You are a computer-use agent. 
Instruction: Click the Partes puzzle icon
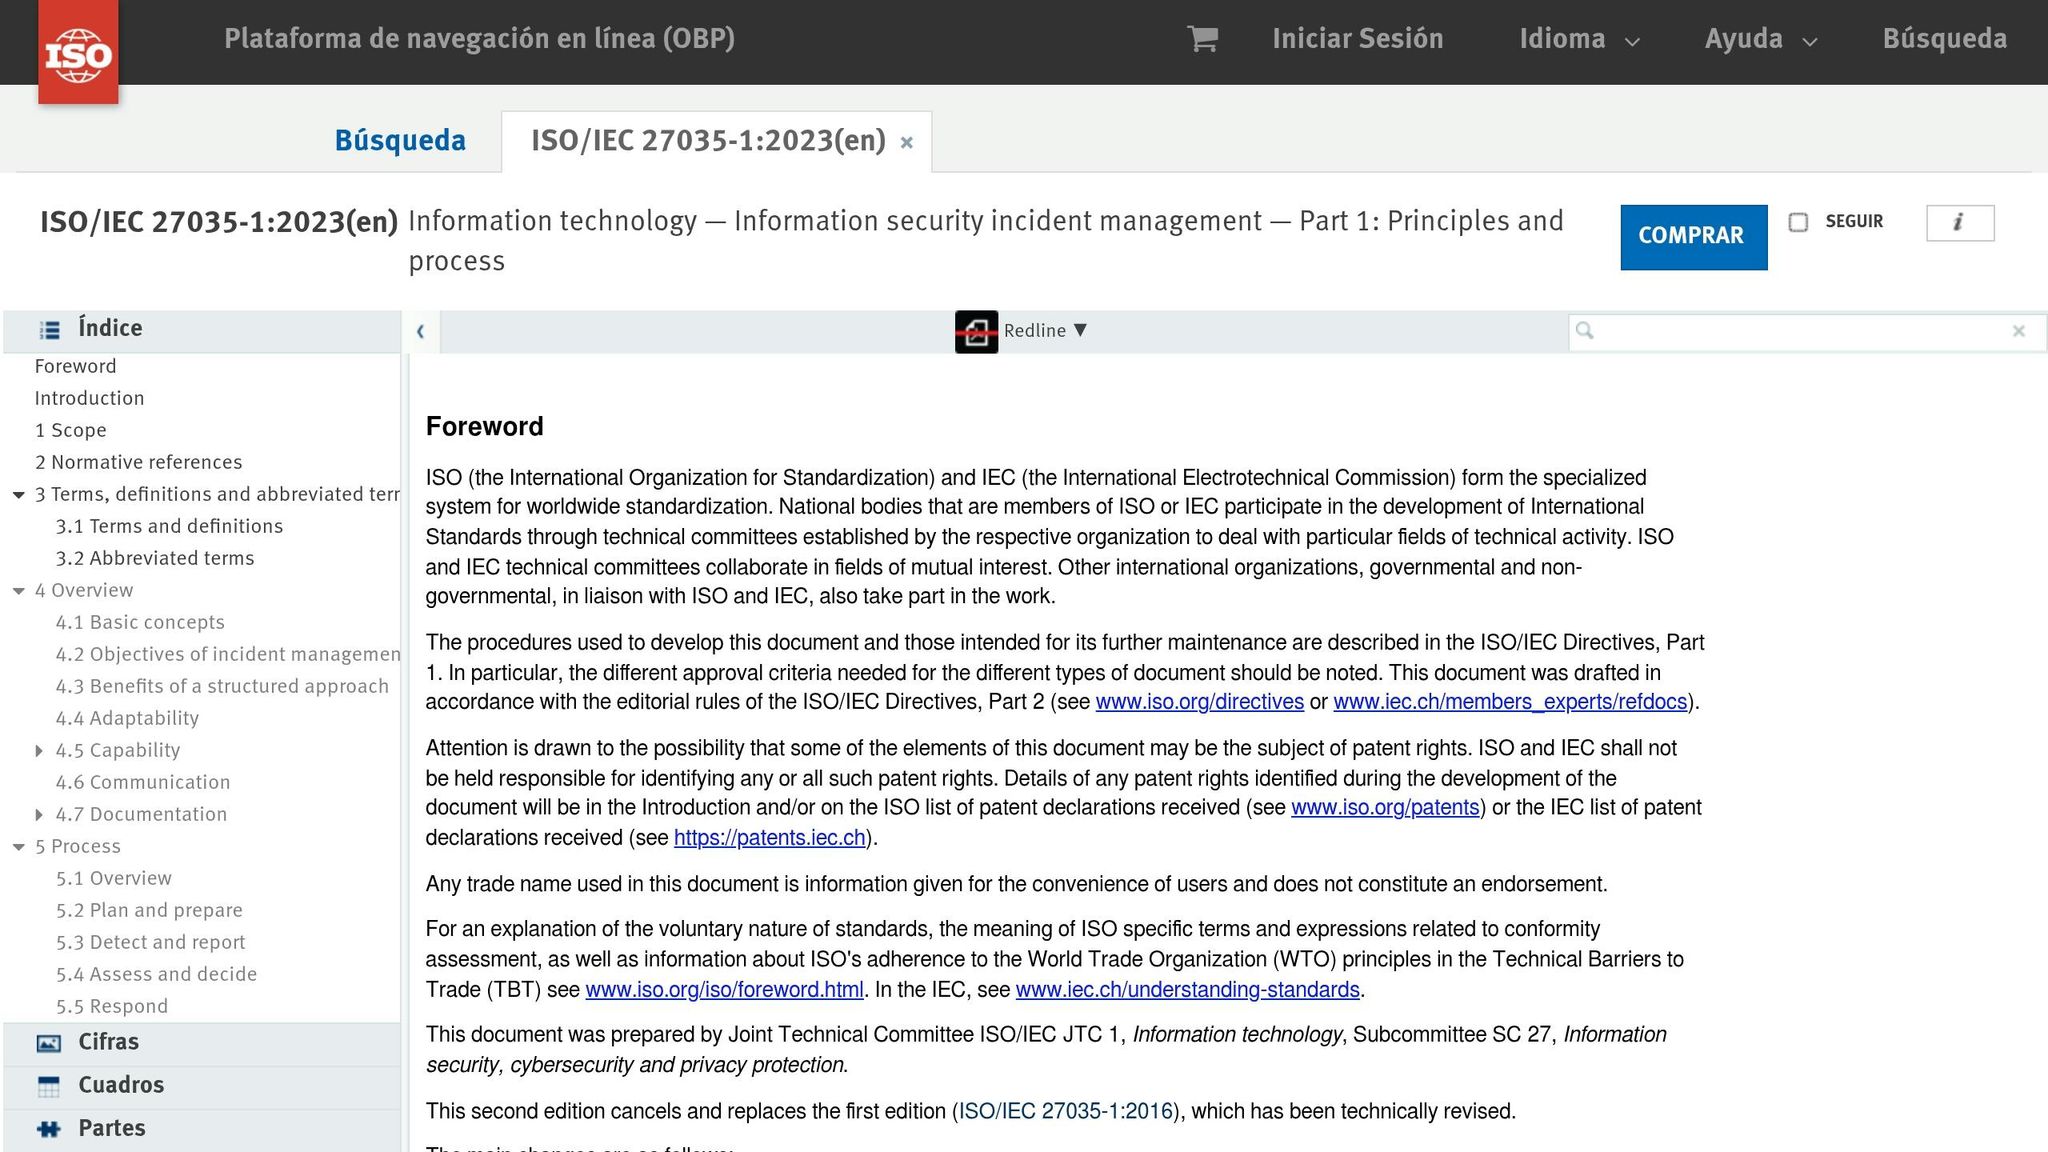tap(48, 1129)
